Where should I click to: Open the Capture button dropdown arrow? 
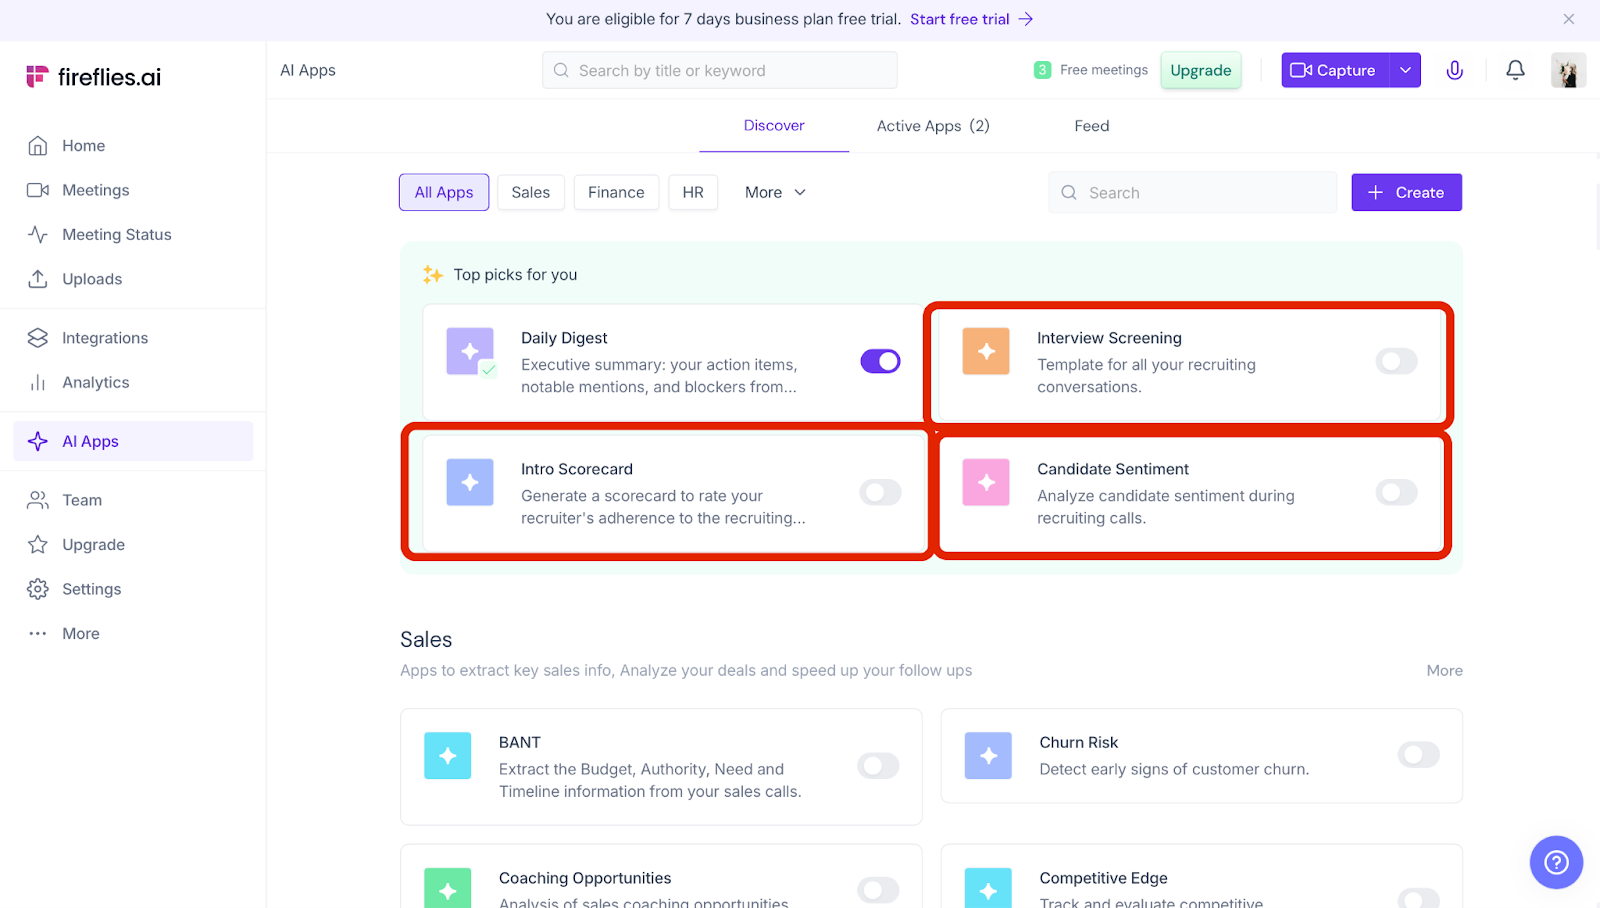click(x=1405, y=70)
